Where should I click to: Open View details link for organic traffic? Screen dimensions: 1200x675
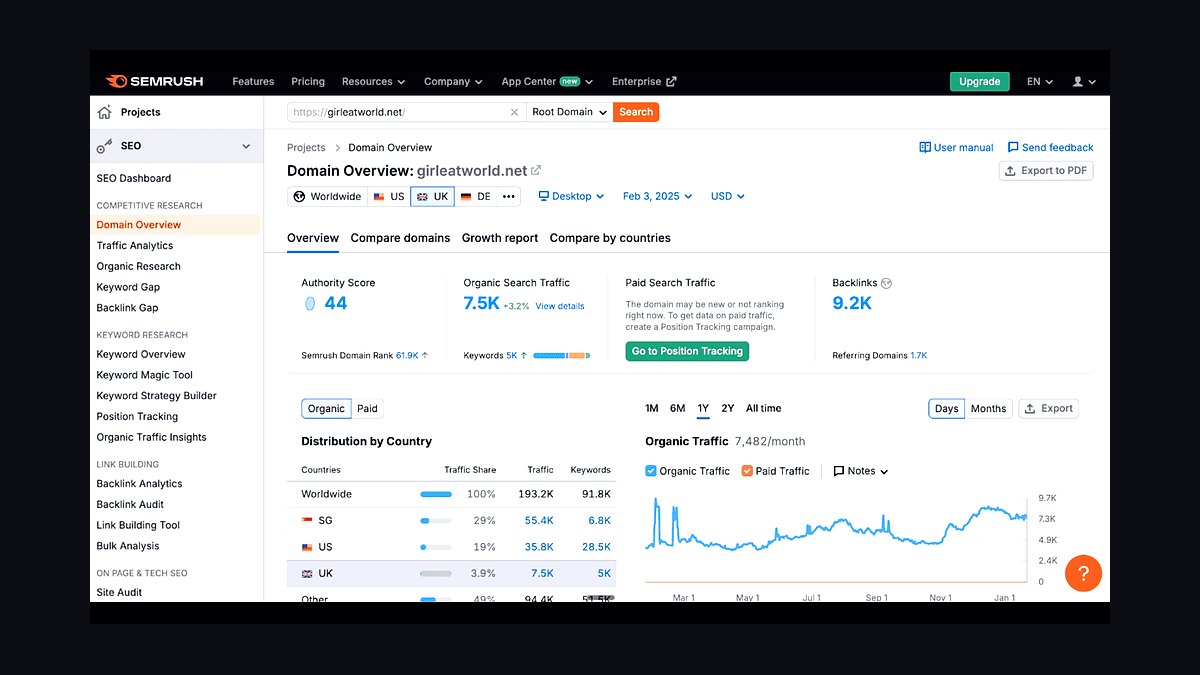[x=560, y=306]
